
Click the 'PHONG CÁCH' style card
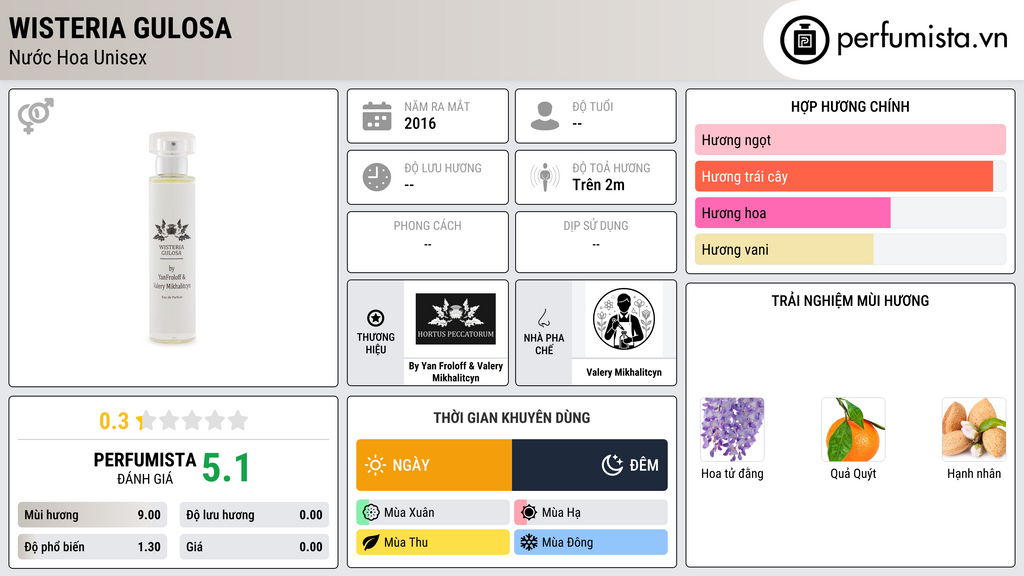point(428,242)
